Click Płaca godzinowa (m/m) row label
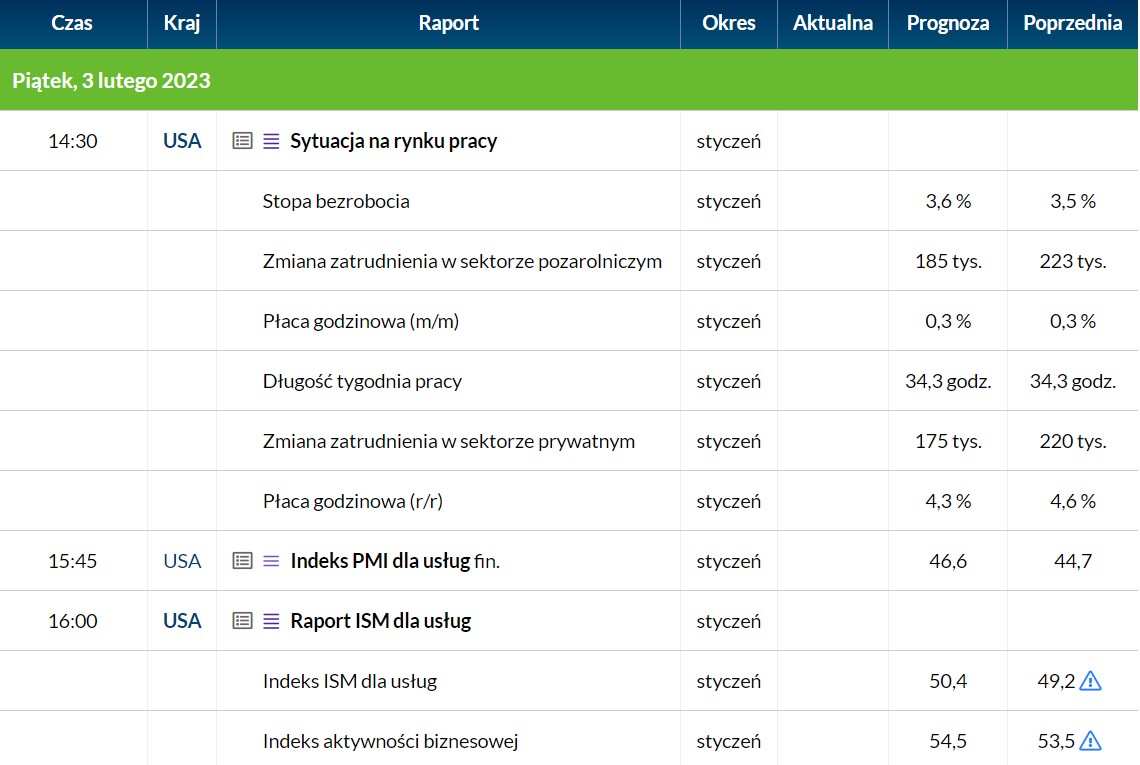1140x765 pixels. (x=361, y=321)
